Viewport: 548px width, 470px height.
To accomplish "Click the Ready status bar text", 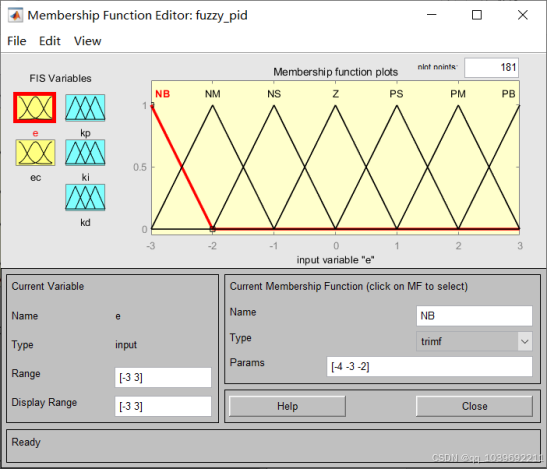I will pos(26,442).
